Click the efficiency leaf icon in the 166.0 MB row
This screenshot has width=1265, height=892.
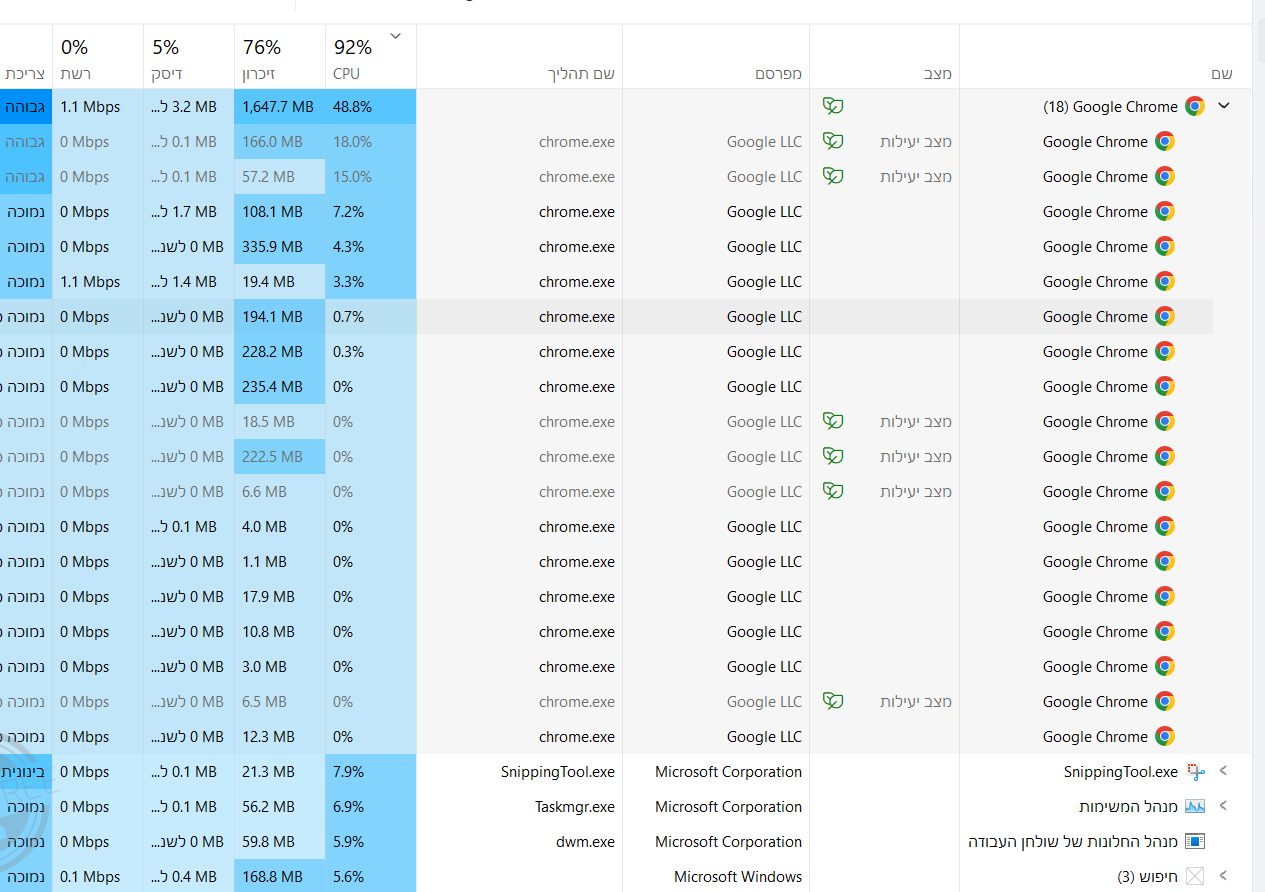[x=833, y=141]
